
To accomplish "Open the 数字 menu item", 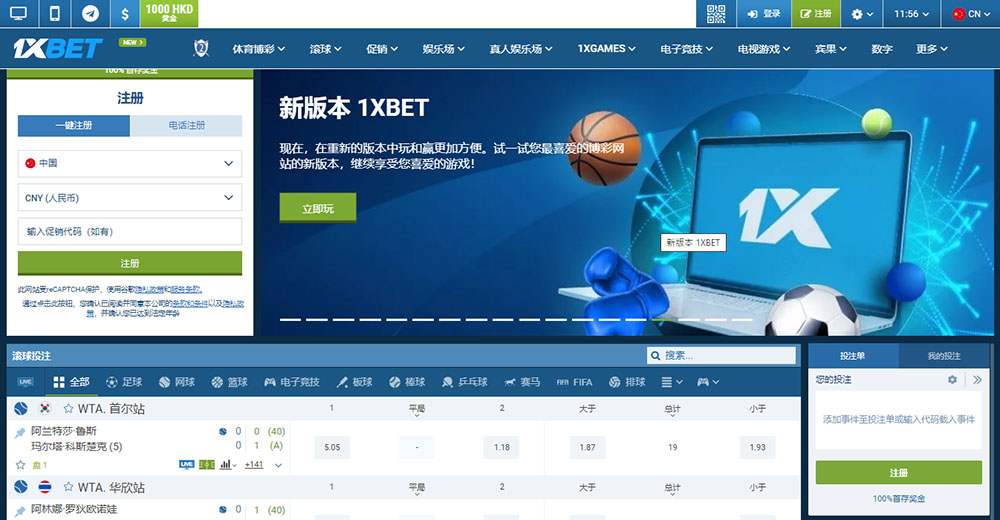I will click(x=881, y=48).
